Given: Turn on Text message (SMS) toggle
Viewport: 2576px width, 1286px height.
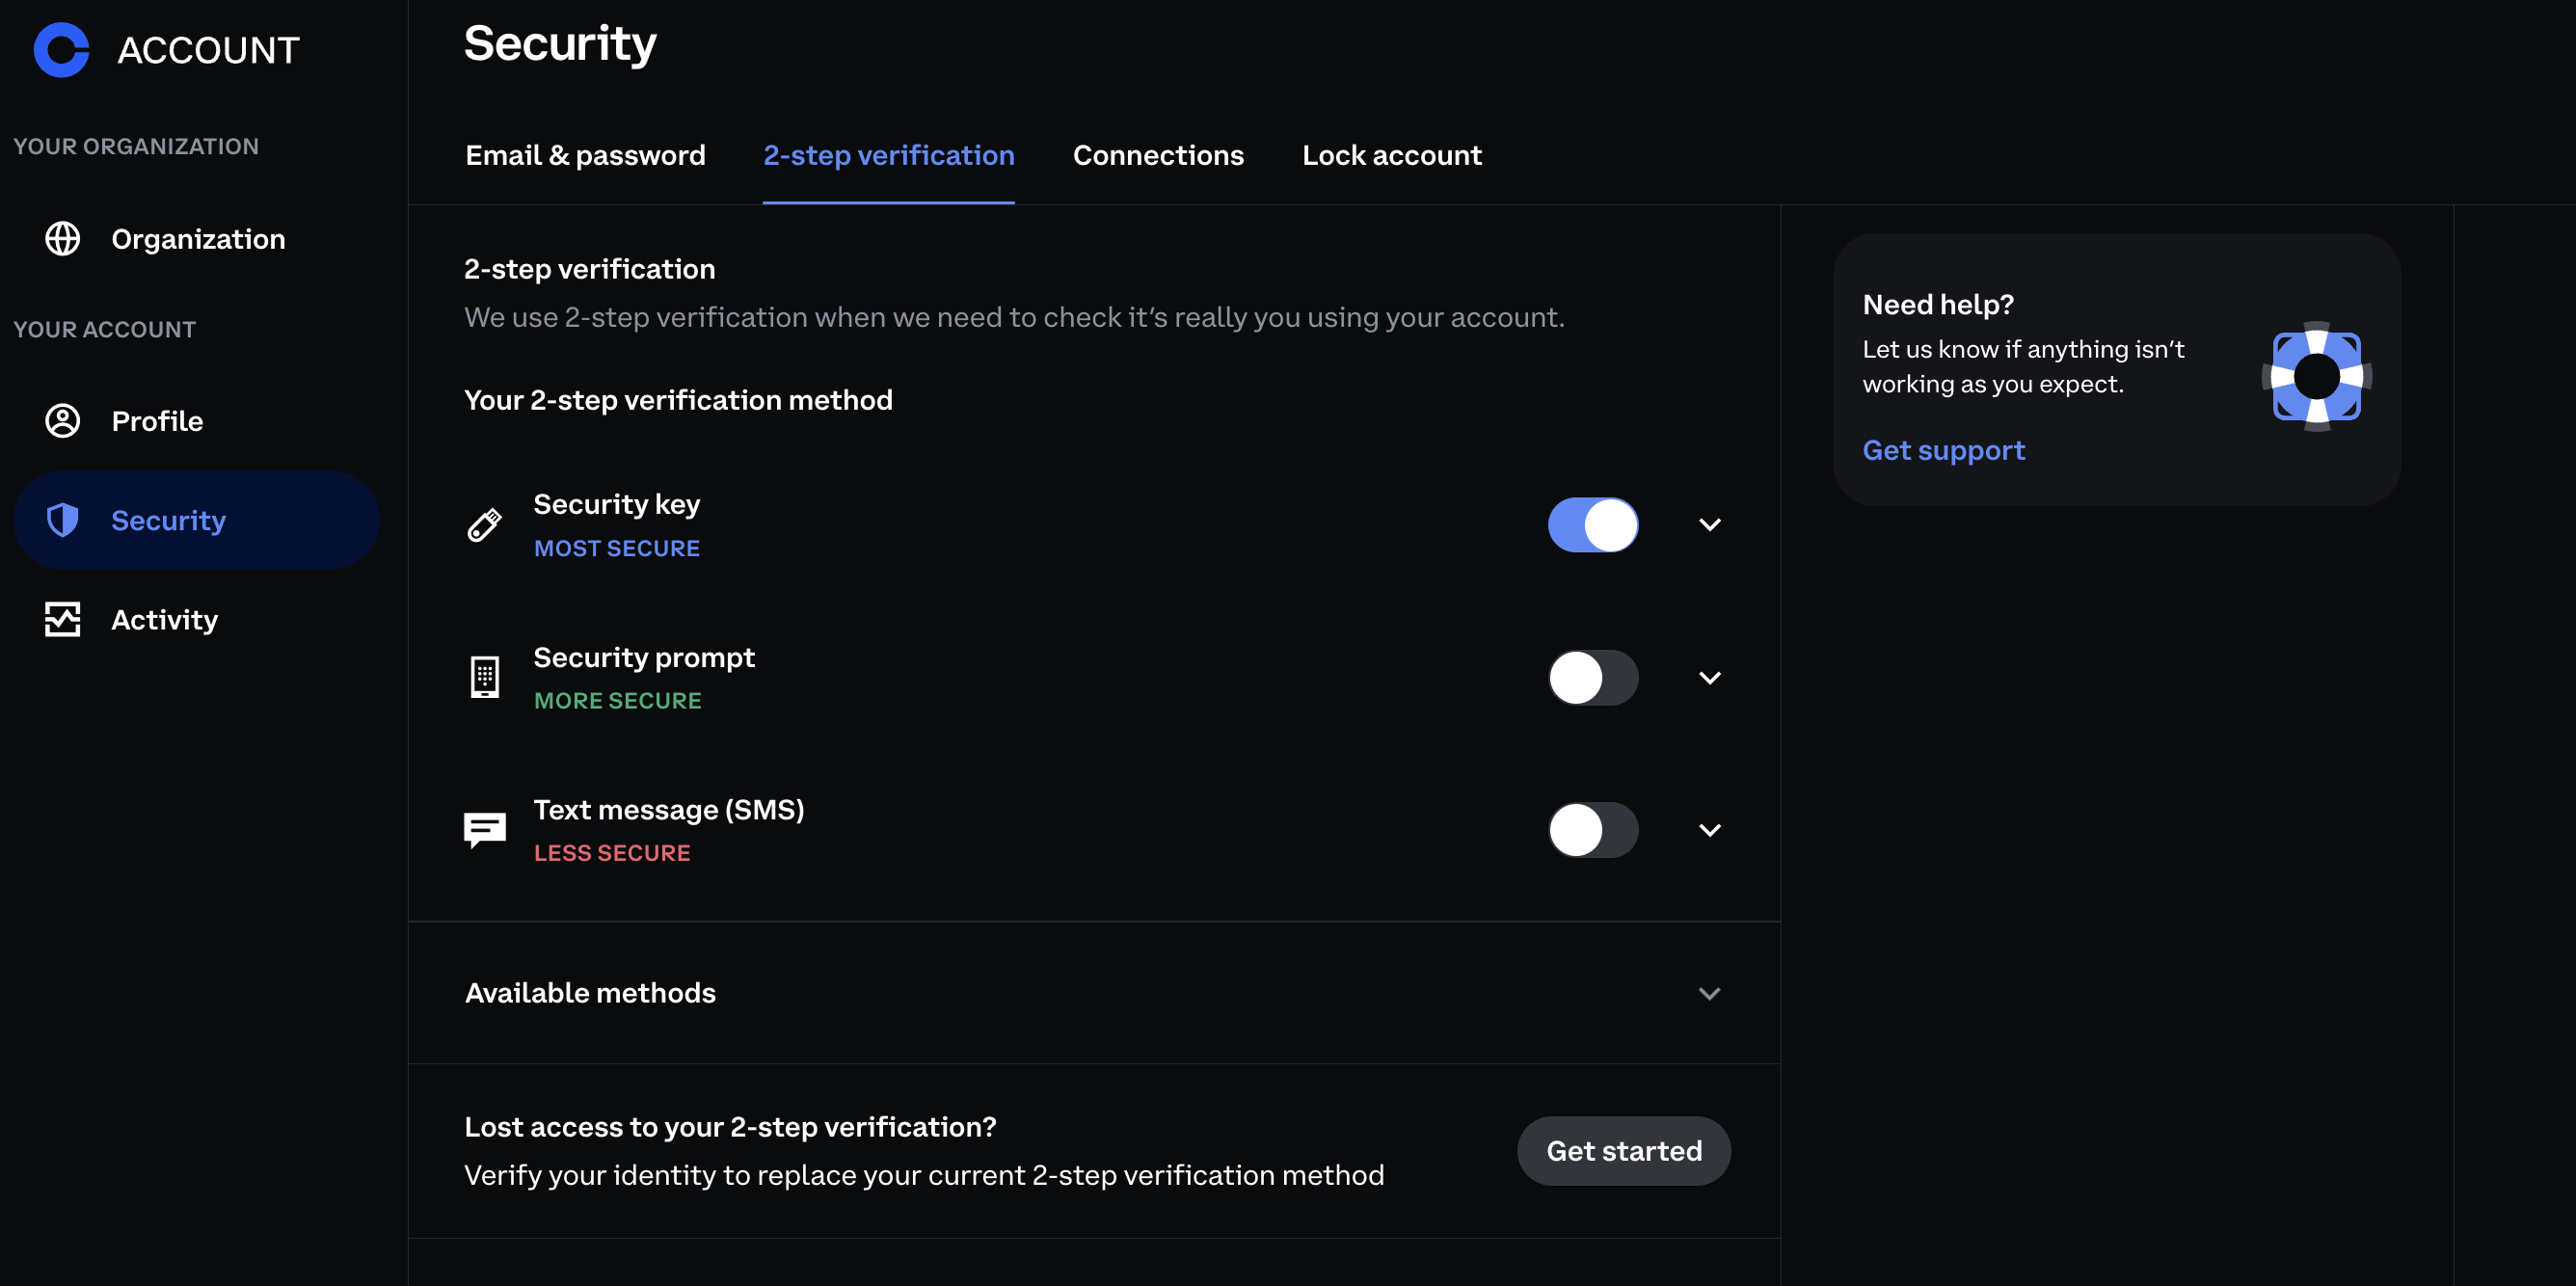Looking at the screenshot, I should tap(1592, 829).
